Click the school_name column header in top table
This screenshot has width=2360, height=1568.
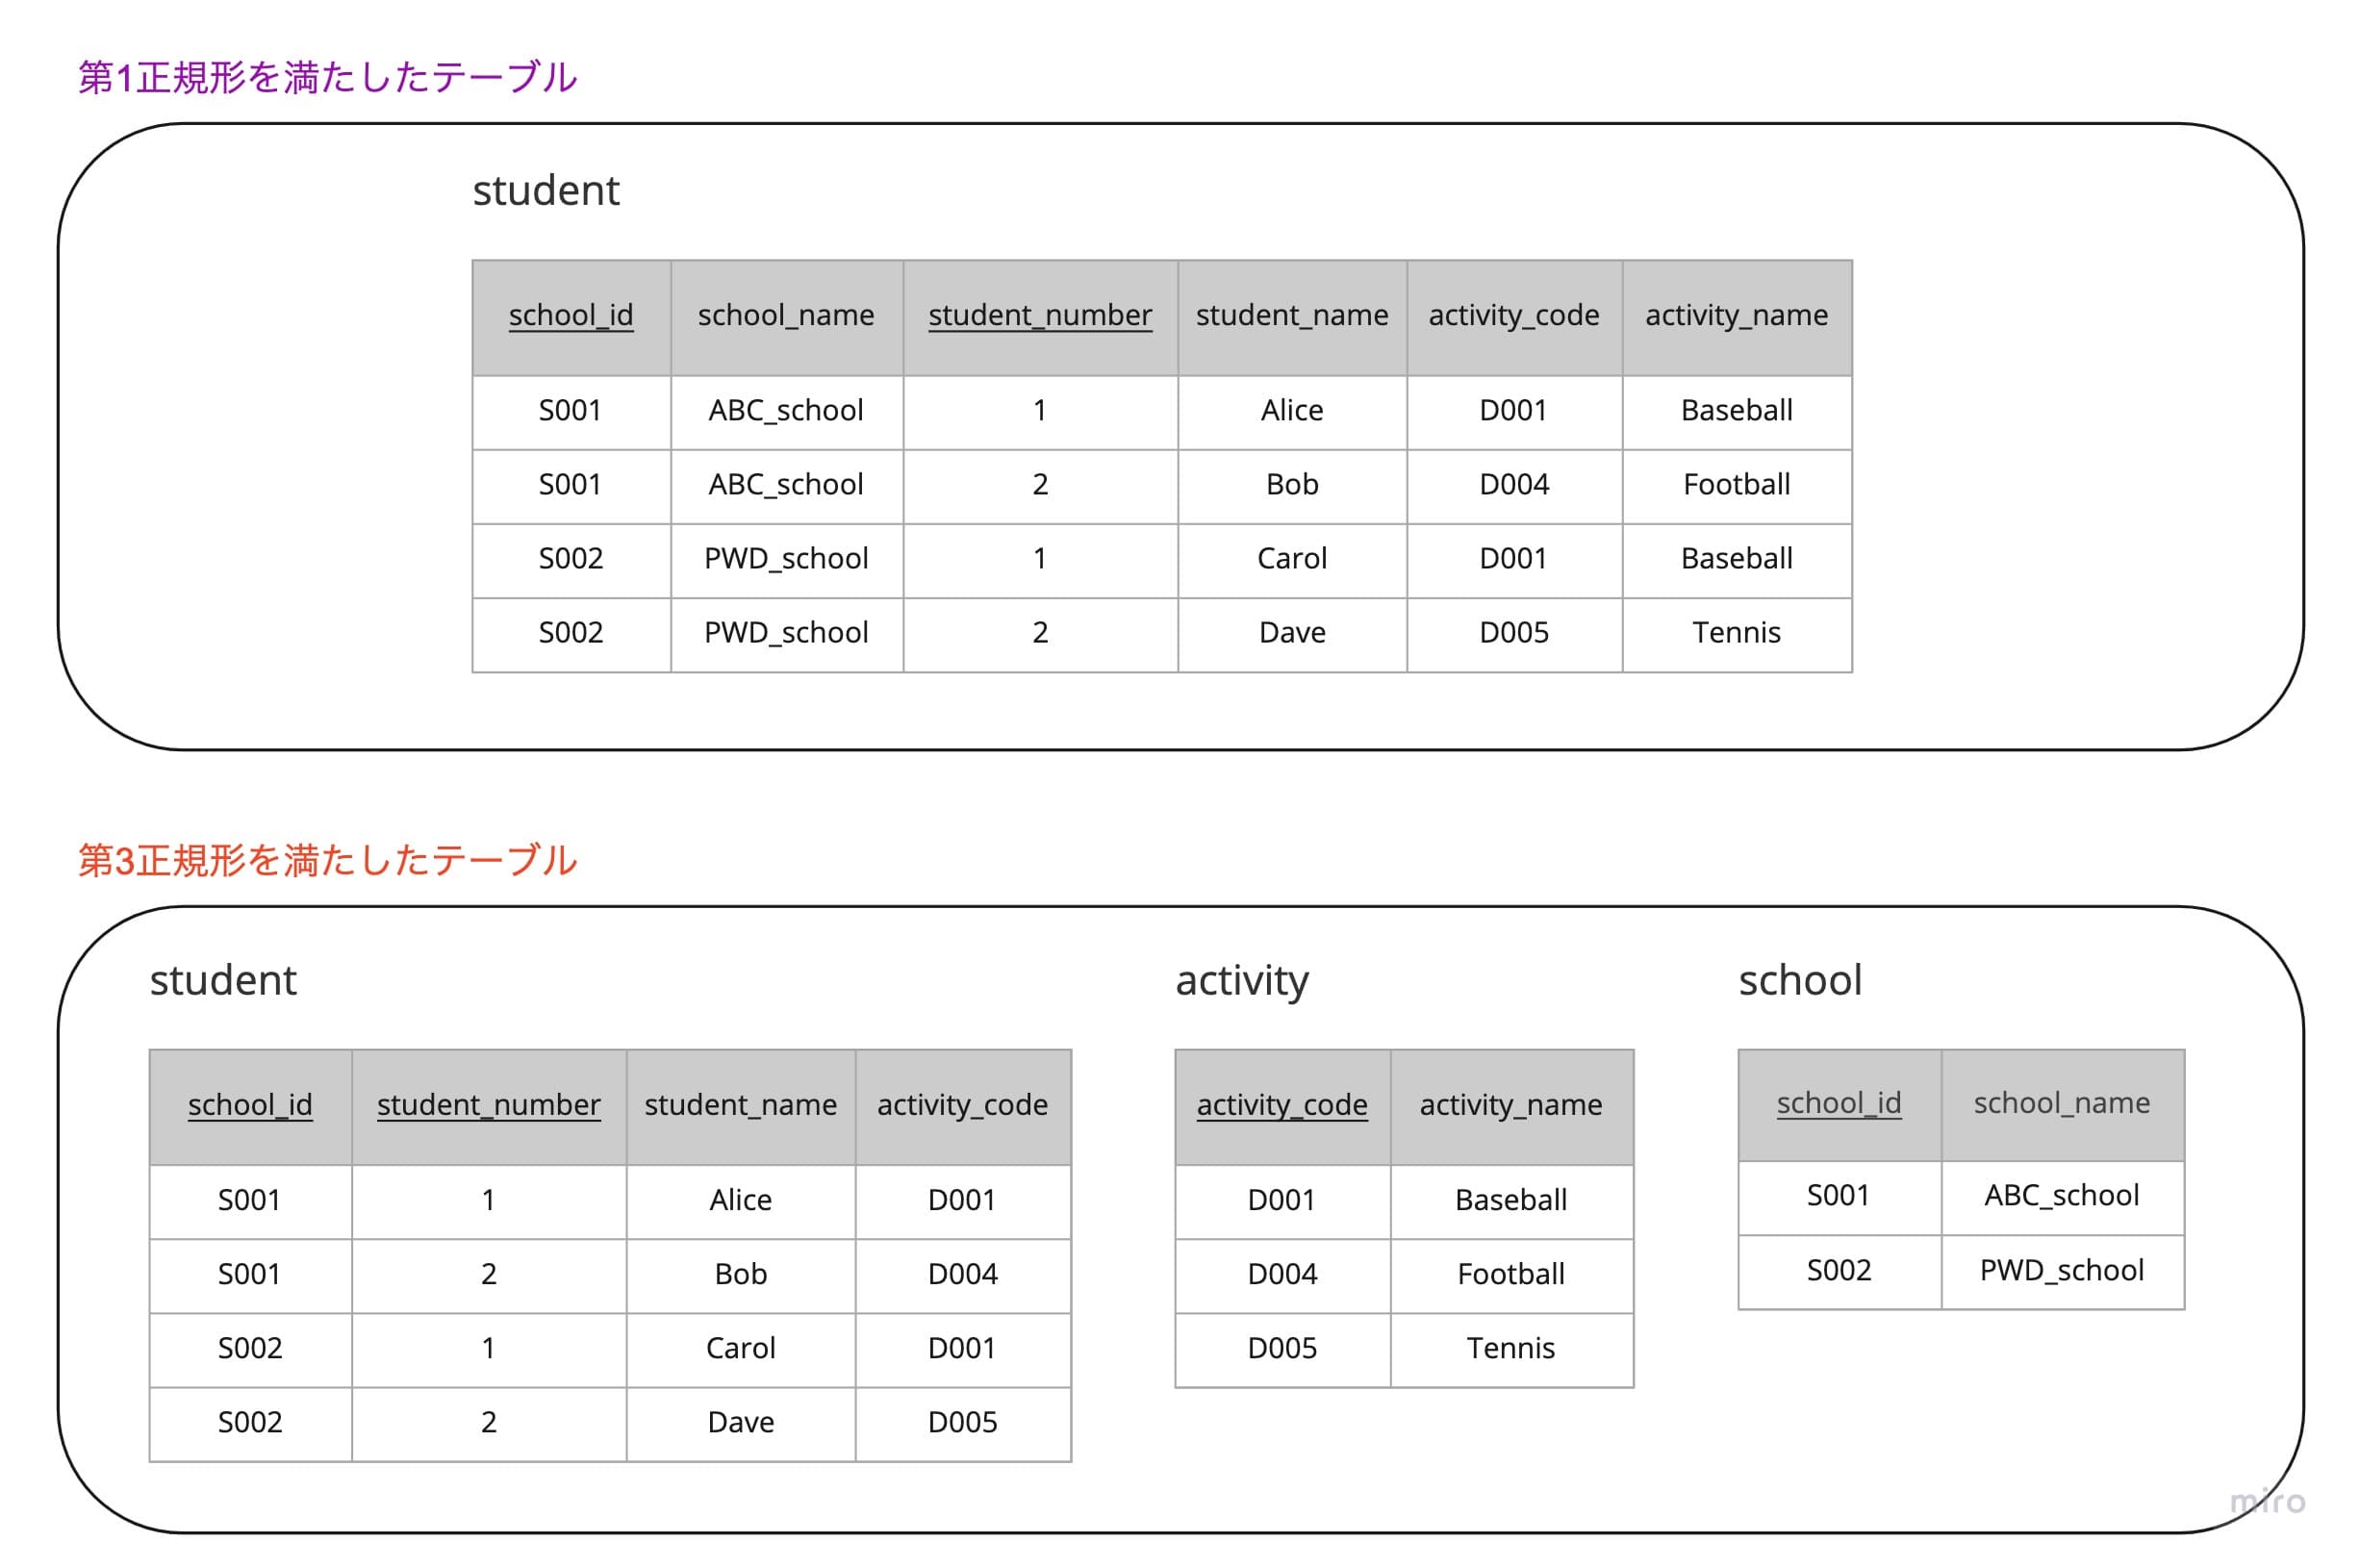(x=786, y=314)
